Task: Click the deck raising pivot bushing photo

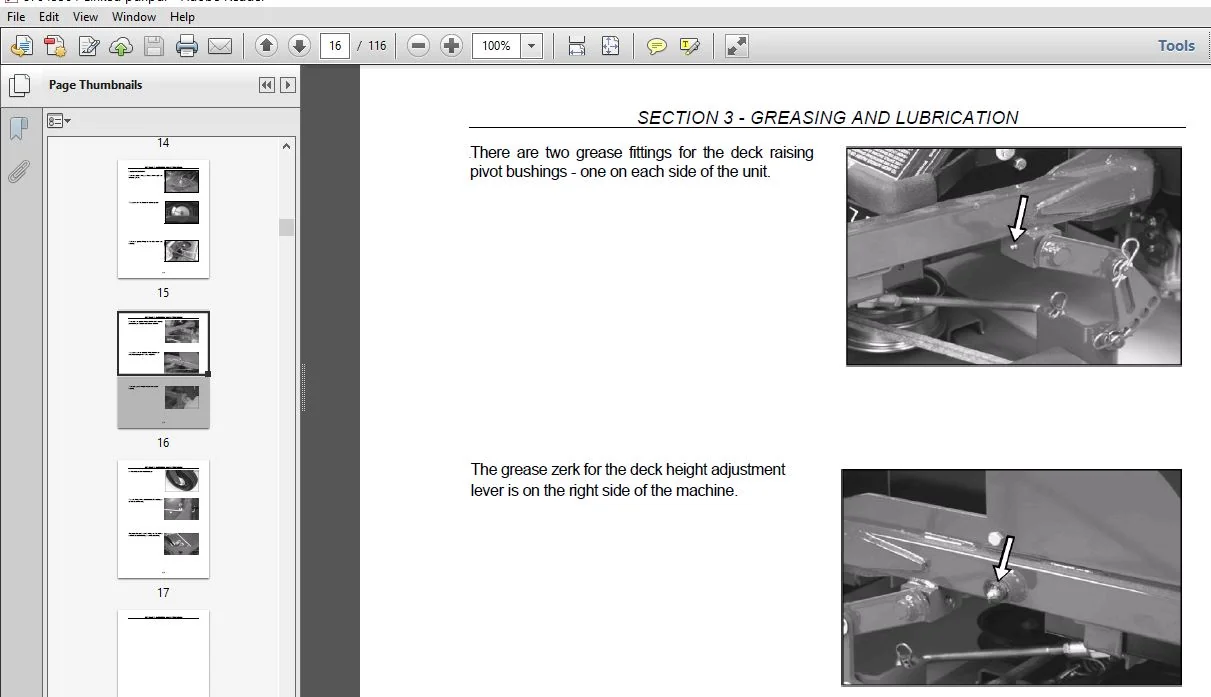Action: 1014,256
